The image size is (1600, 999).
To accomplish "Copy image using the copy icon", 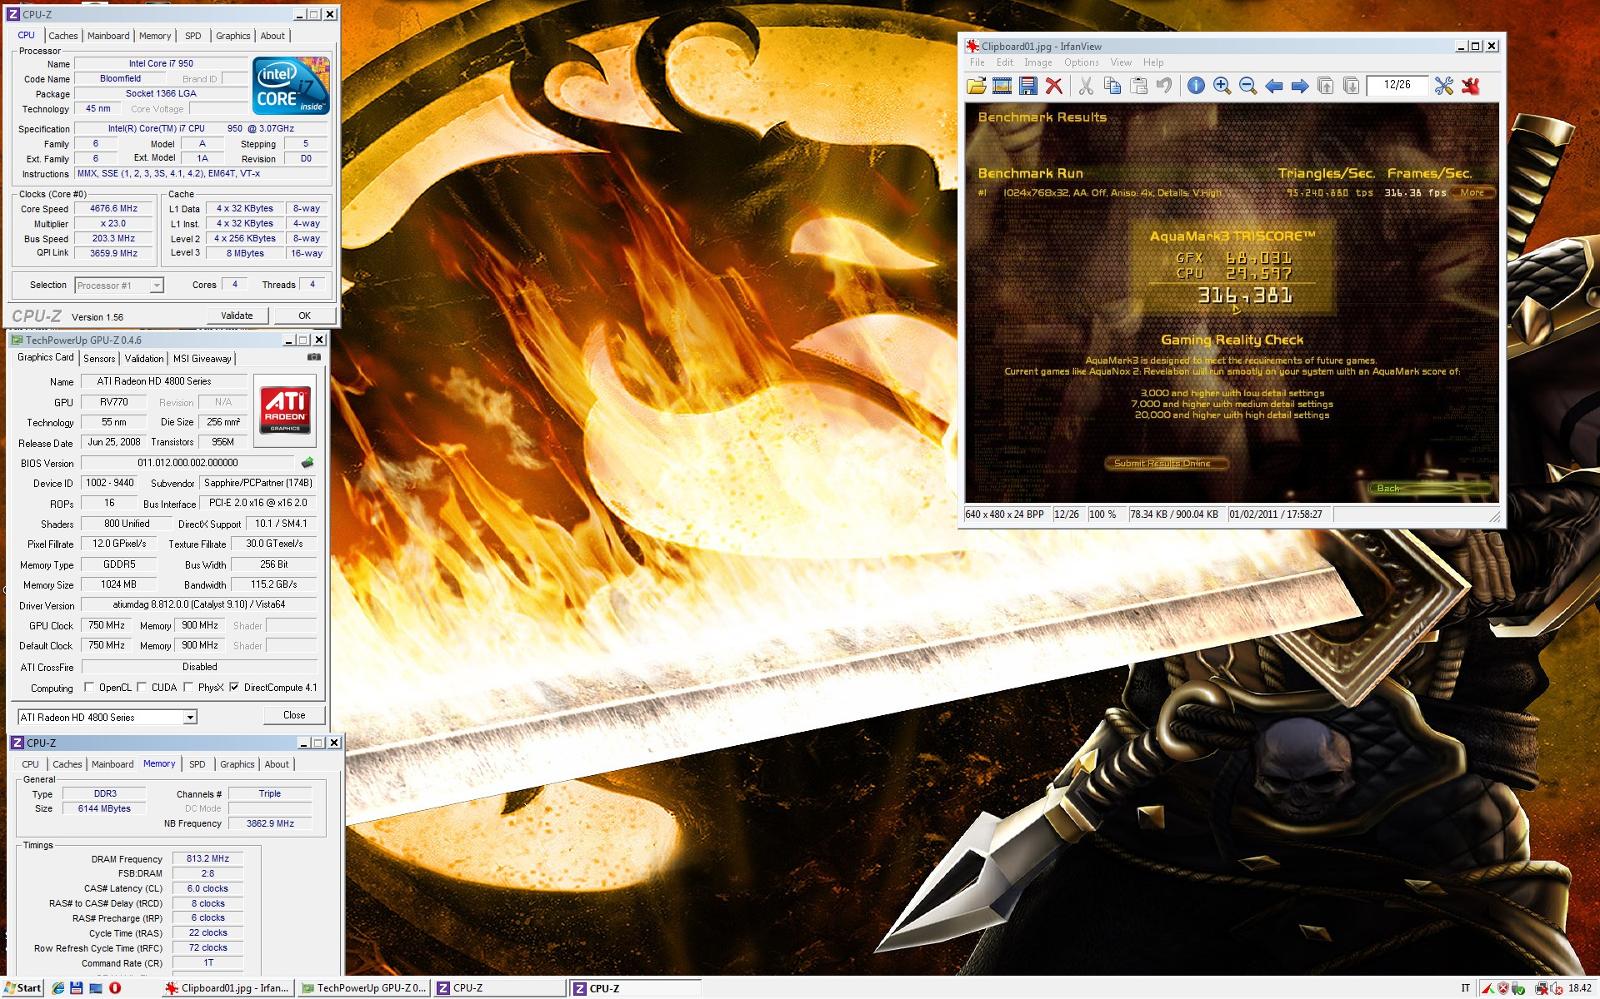I will 1112,86.
